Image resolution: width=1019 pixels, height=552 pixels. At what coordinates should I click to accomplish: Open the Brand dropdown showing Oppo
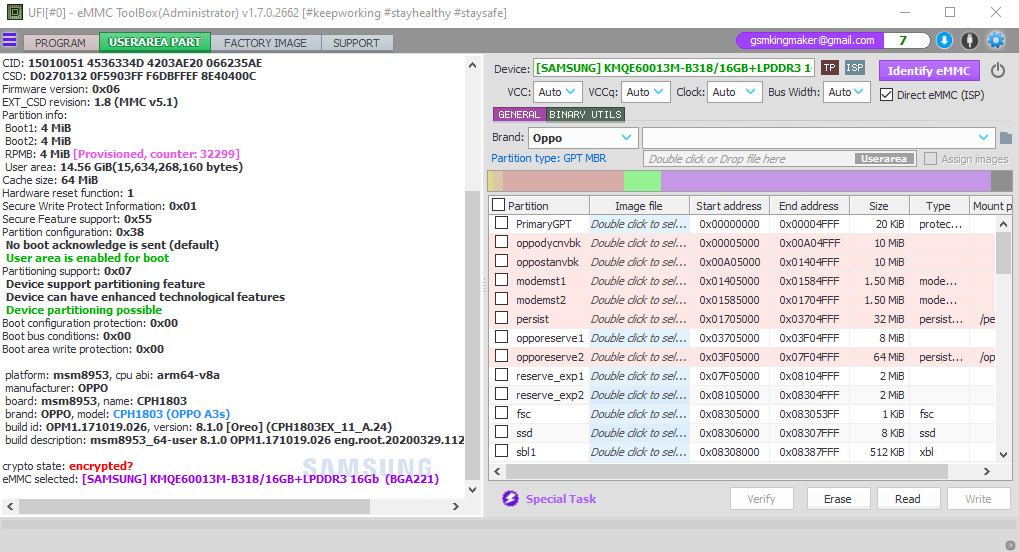(x=582, y=138)
